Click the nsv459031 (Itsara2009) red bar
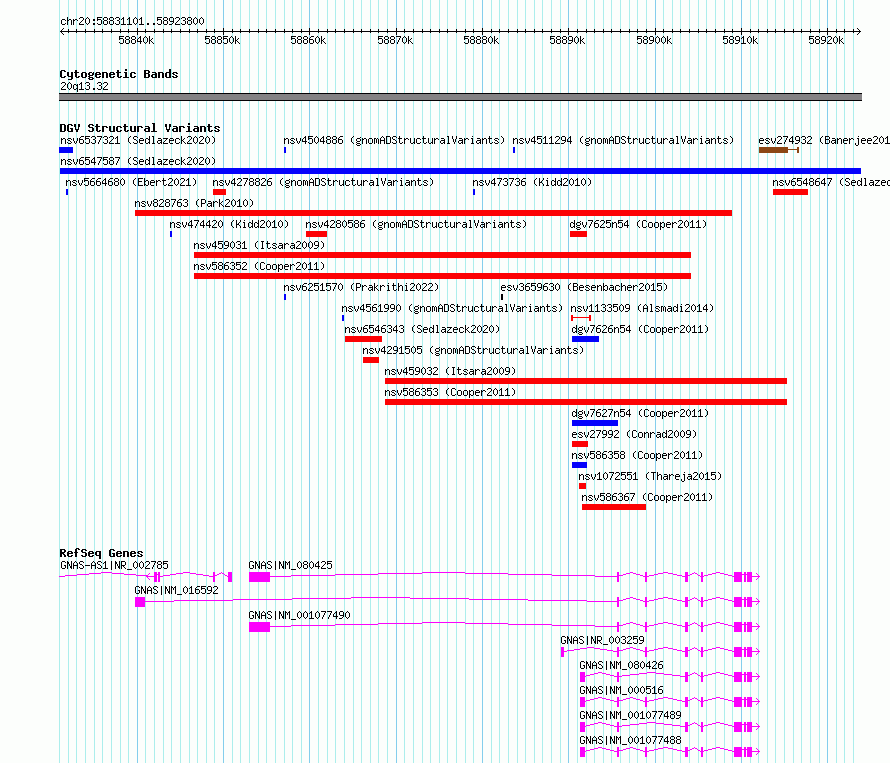890x763 pixels. 442,255
